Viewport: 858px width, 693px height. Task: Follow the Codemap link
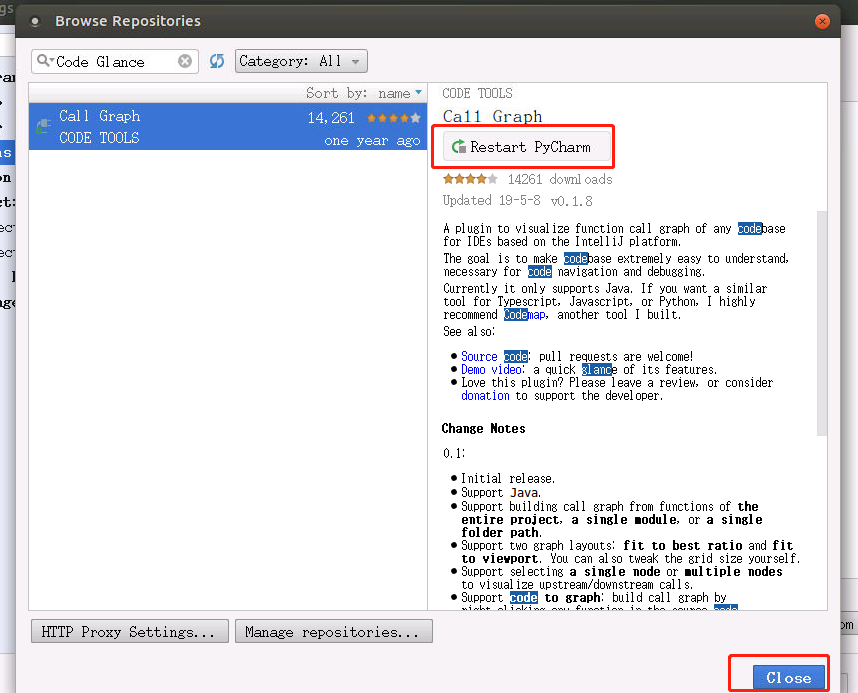525,315
